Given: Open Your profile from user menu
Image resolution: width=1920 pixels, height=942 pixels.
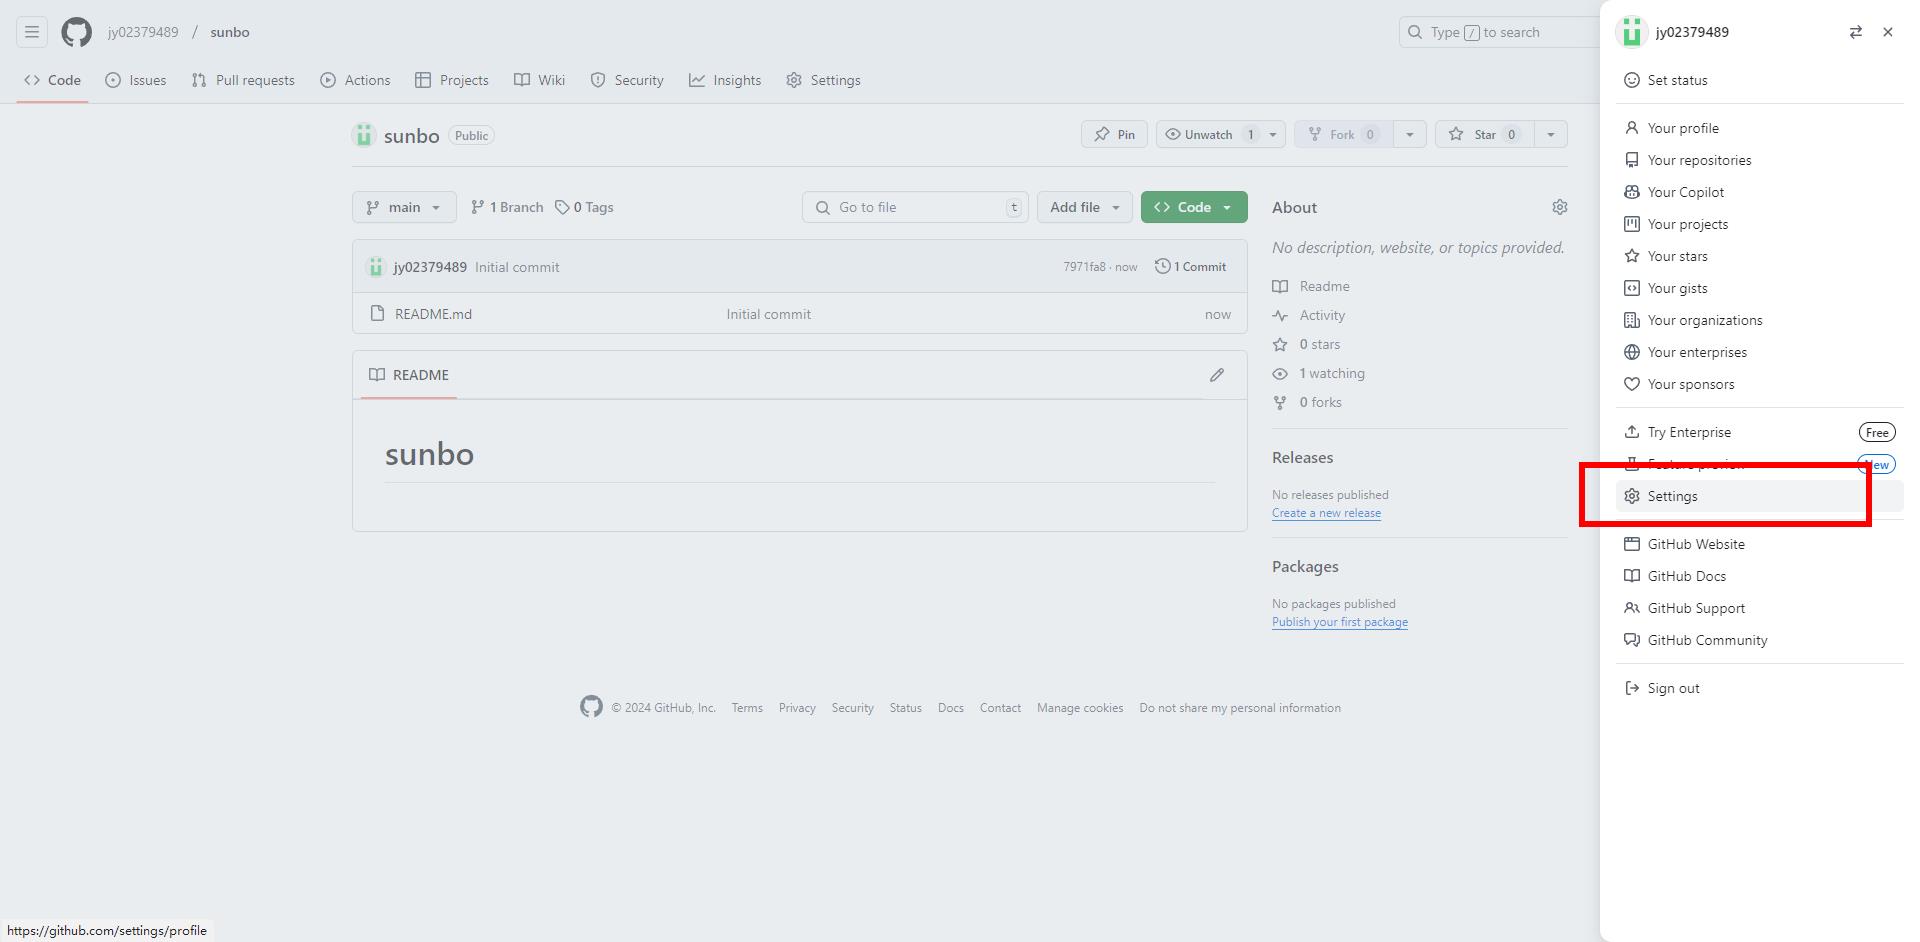Looking at the screenshot, I should (1760, 128).
